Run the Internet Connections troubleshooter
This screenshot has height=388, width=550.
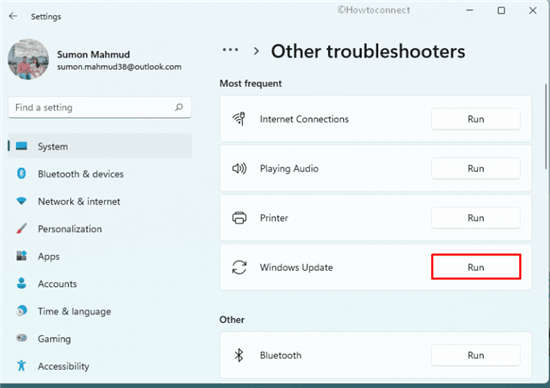pyautogui.click(x=476, y=119)
